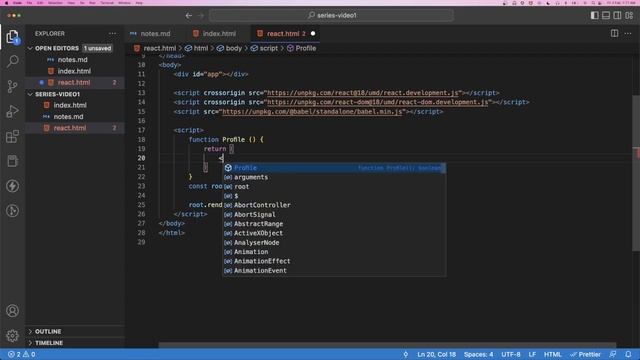Split the editor right

coord(614,33)
